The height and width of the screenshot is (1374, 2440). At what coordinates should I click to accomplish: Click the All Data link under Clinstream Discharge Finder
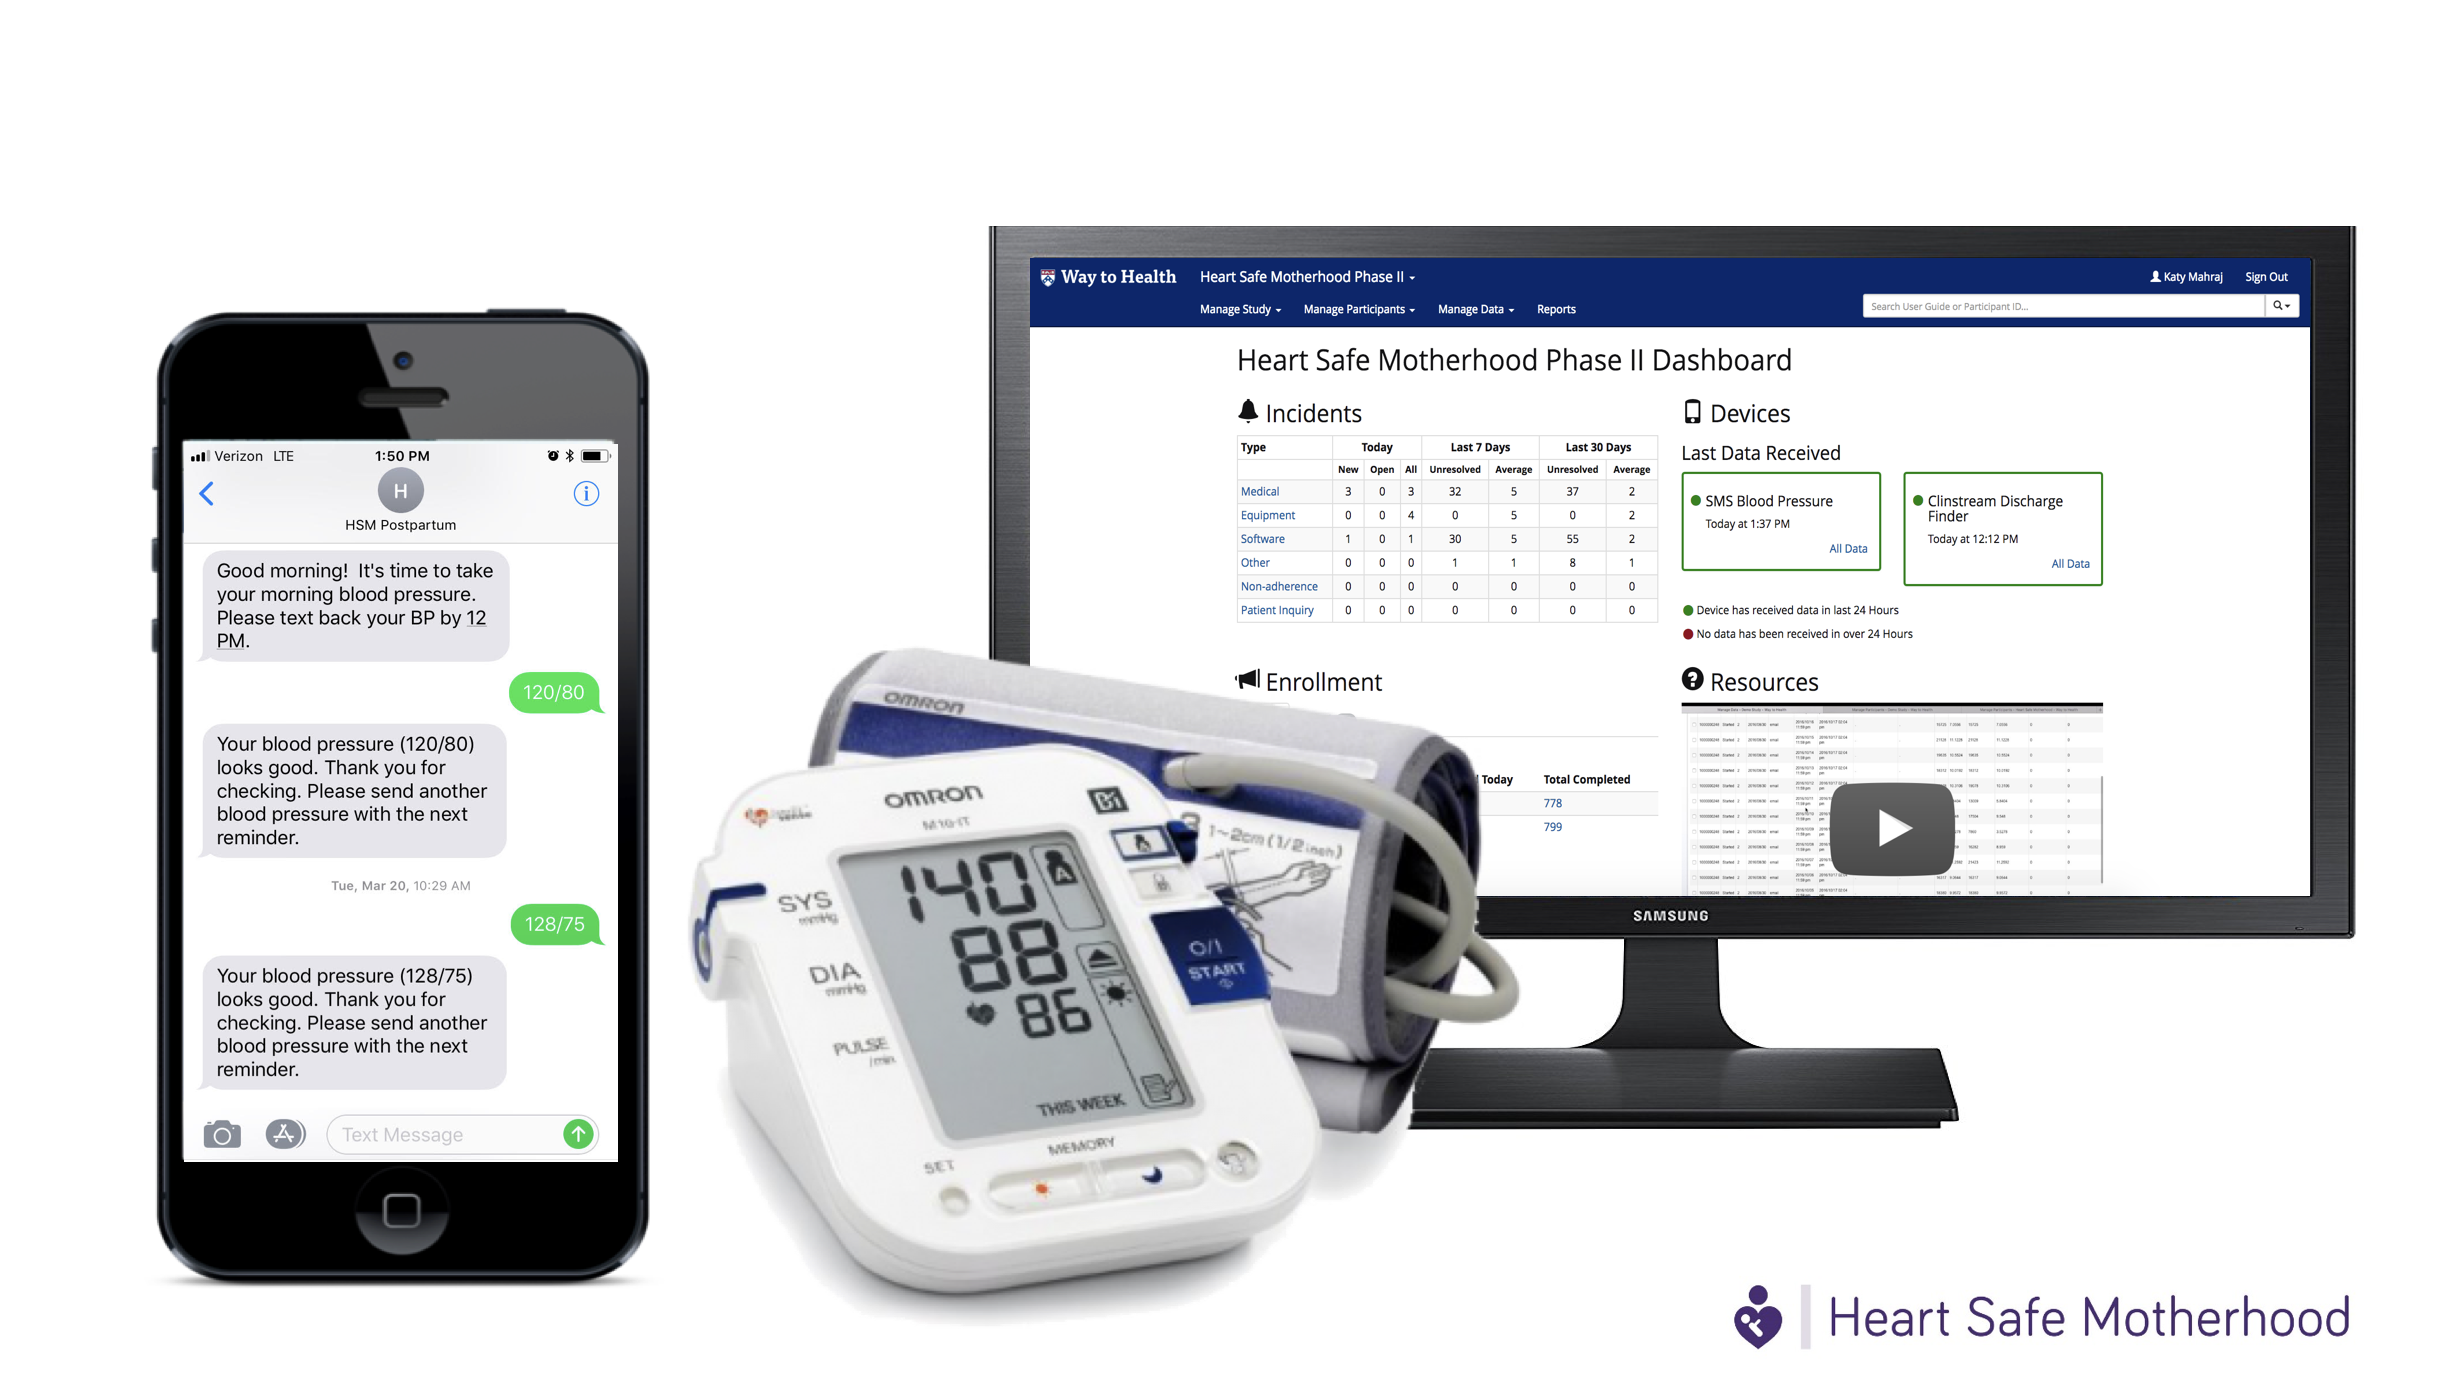2068,563
